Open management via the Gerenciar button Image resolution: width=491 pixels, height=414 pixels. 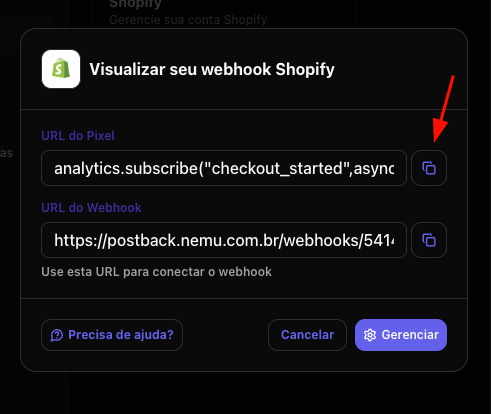(401, 335)
